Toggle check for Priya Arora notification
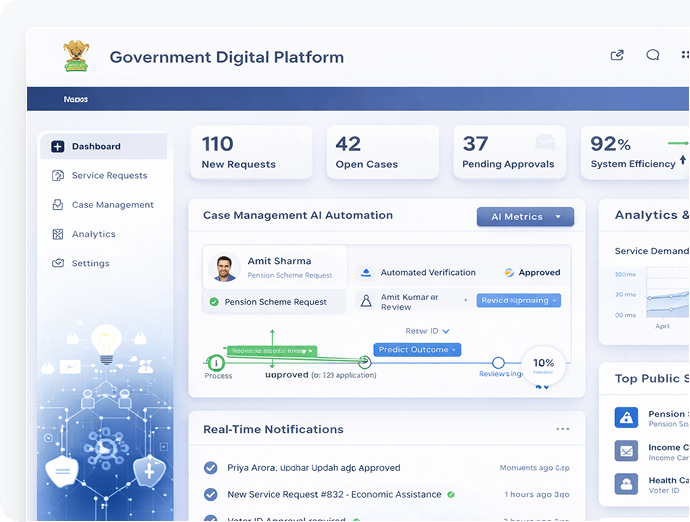Screen dimensions: 690x522 coord(211,467)
